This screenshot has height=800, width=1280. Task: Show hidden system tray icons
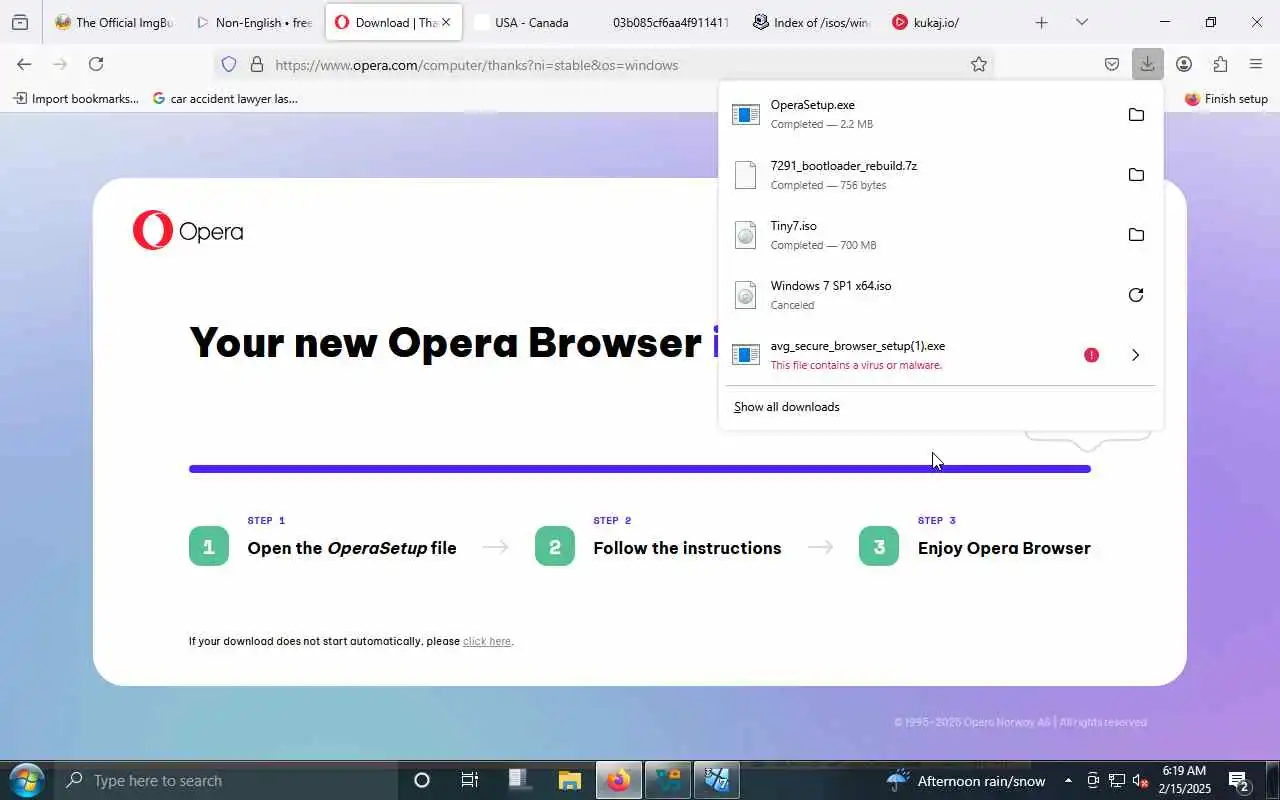[x=1068, y=781]
